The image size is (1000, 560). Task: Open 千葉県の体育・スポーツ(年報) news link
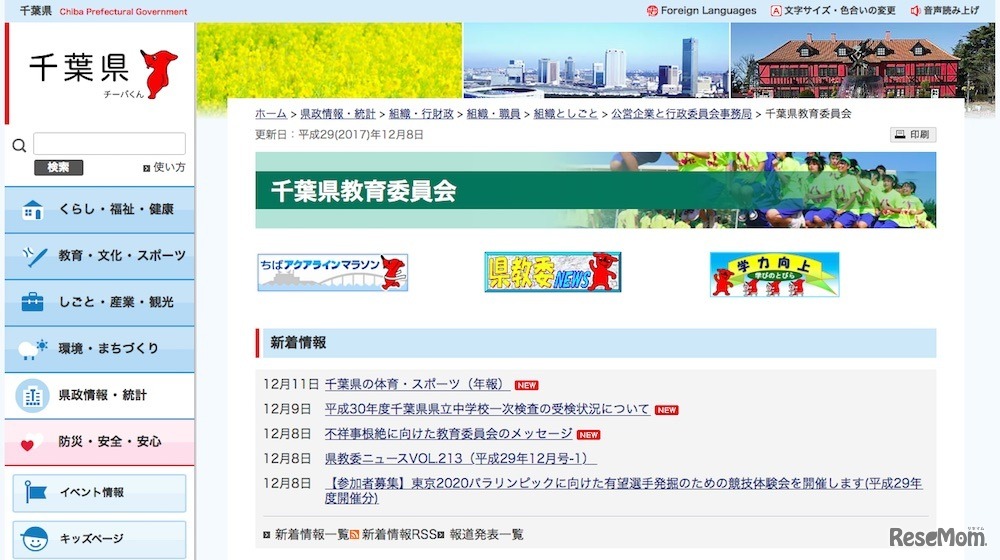[417, 385]
